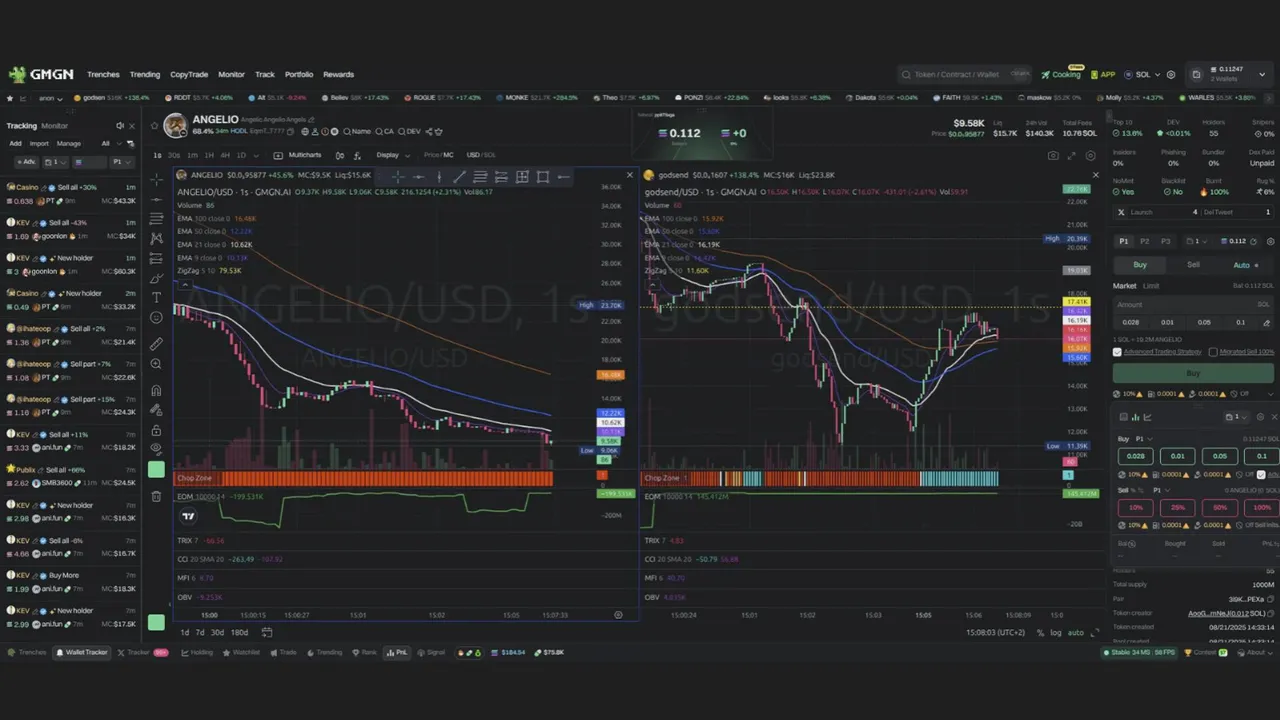Open the go-to-date calendar icon
This screenshot has width=1280, height=720.
[x=267, y=632]
